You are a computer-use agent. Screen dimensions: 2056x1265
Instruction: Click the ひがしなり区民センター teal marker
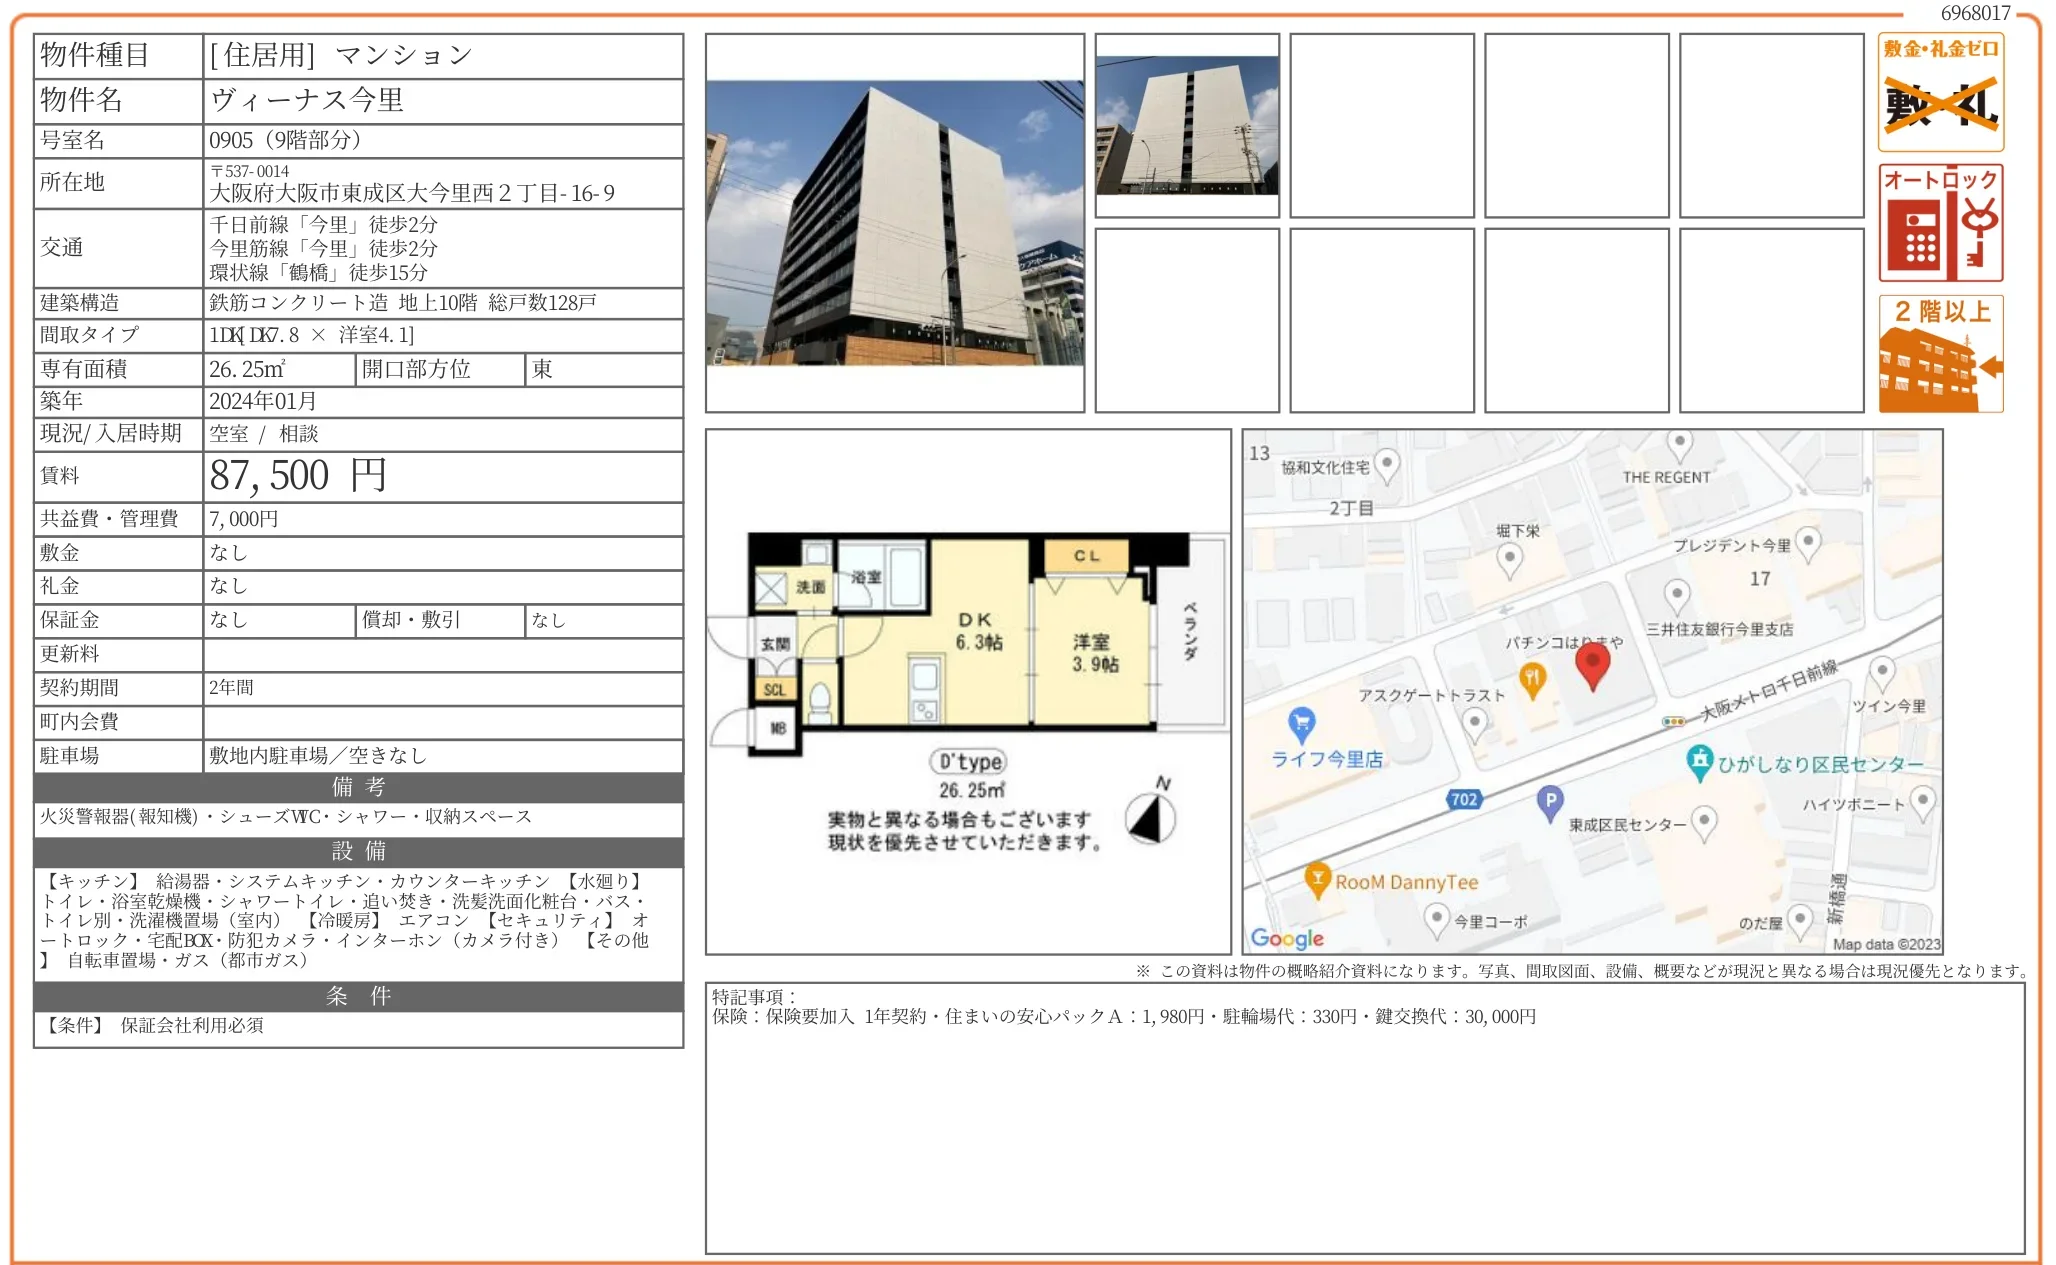pos(1699,762)
